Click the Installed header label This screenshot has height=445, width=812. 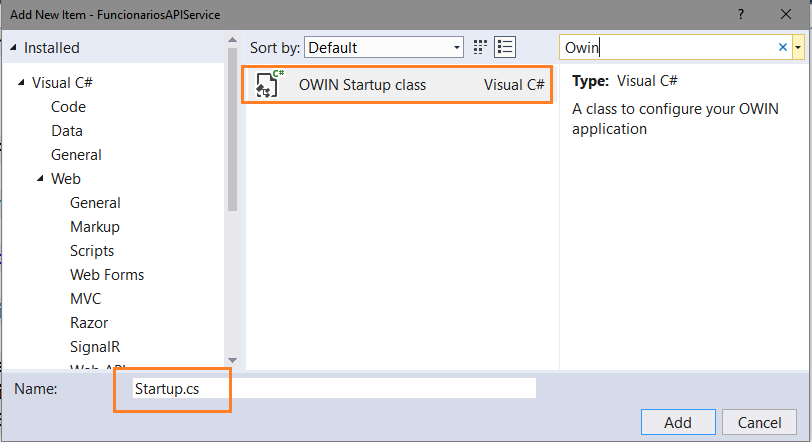(x=52, y=48)
